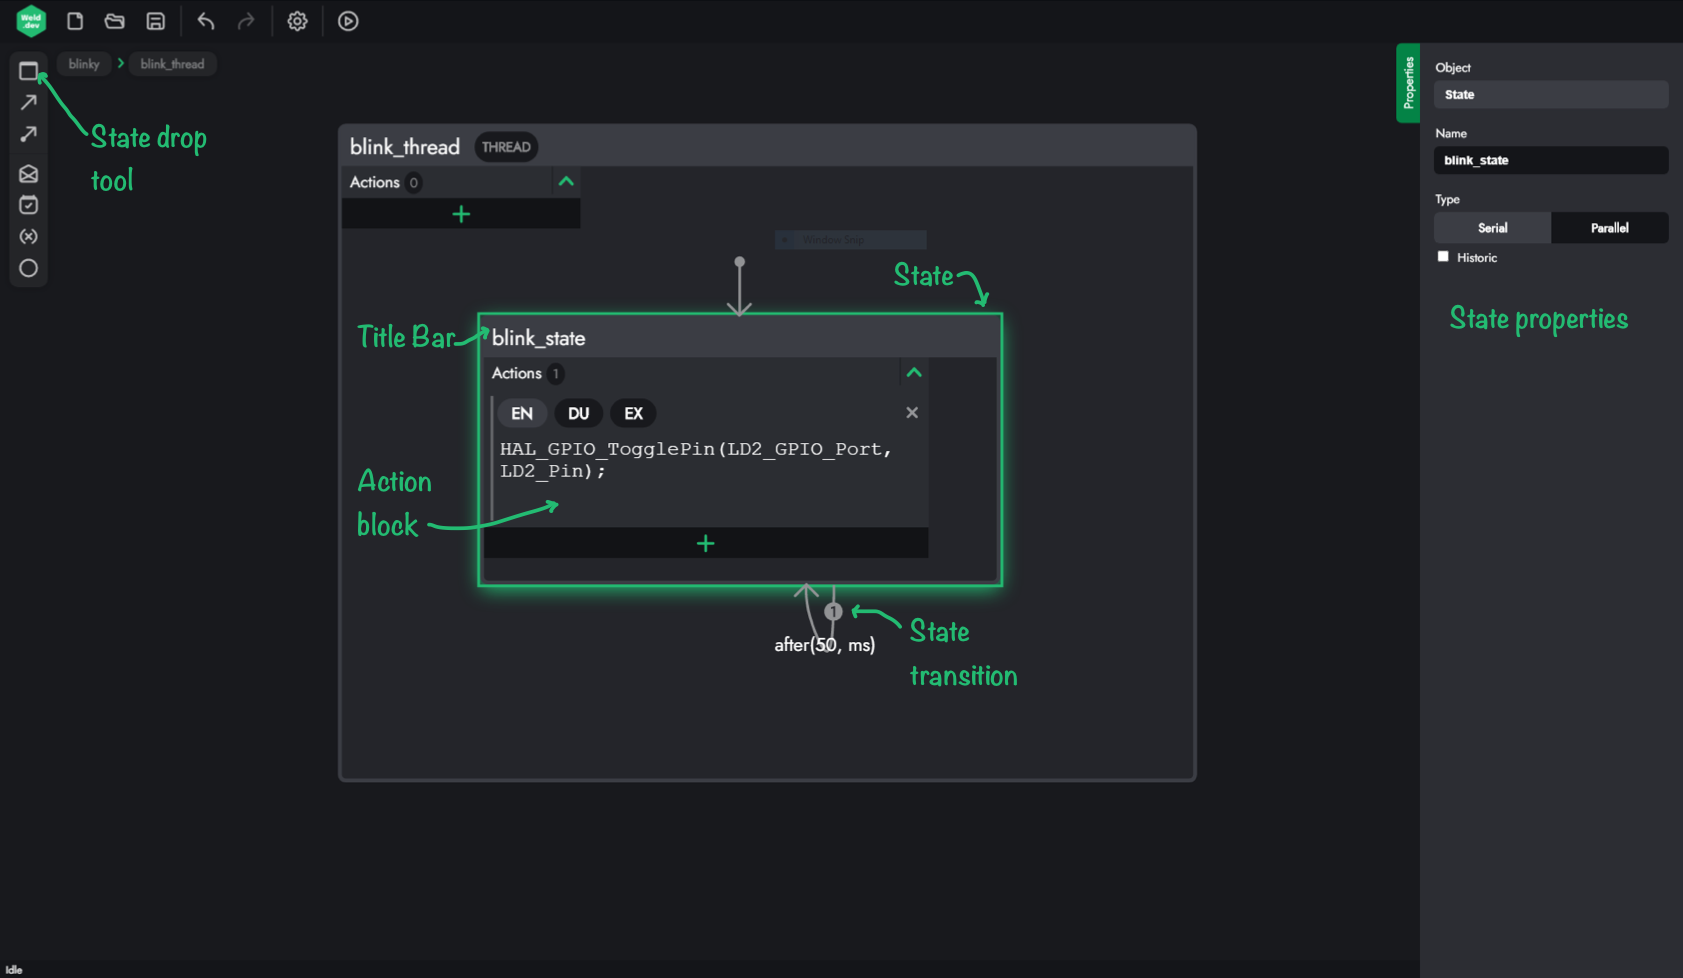The image size is (1683, 978).
Task: Save the project with the disk icon
Action: [x=155, y=21]
